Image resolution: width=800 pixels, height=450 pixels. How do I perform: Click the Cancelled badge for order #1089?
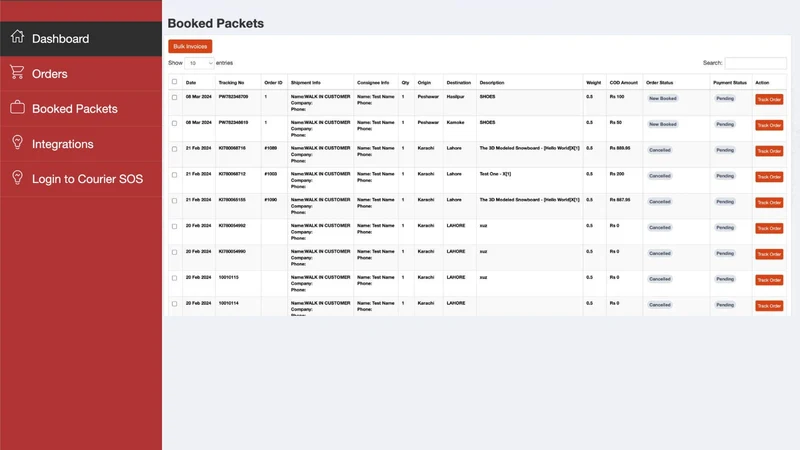pyautogui.click(x=660, y=150)
